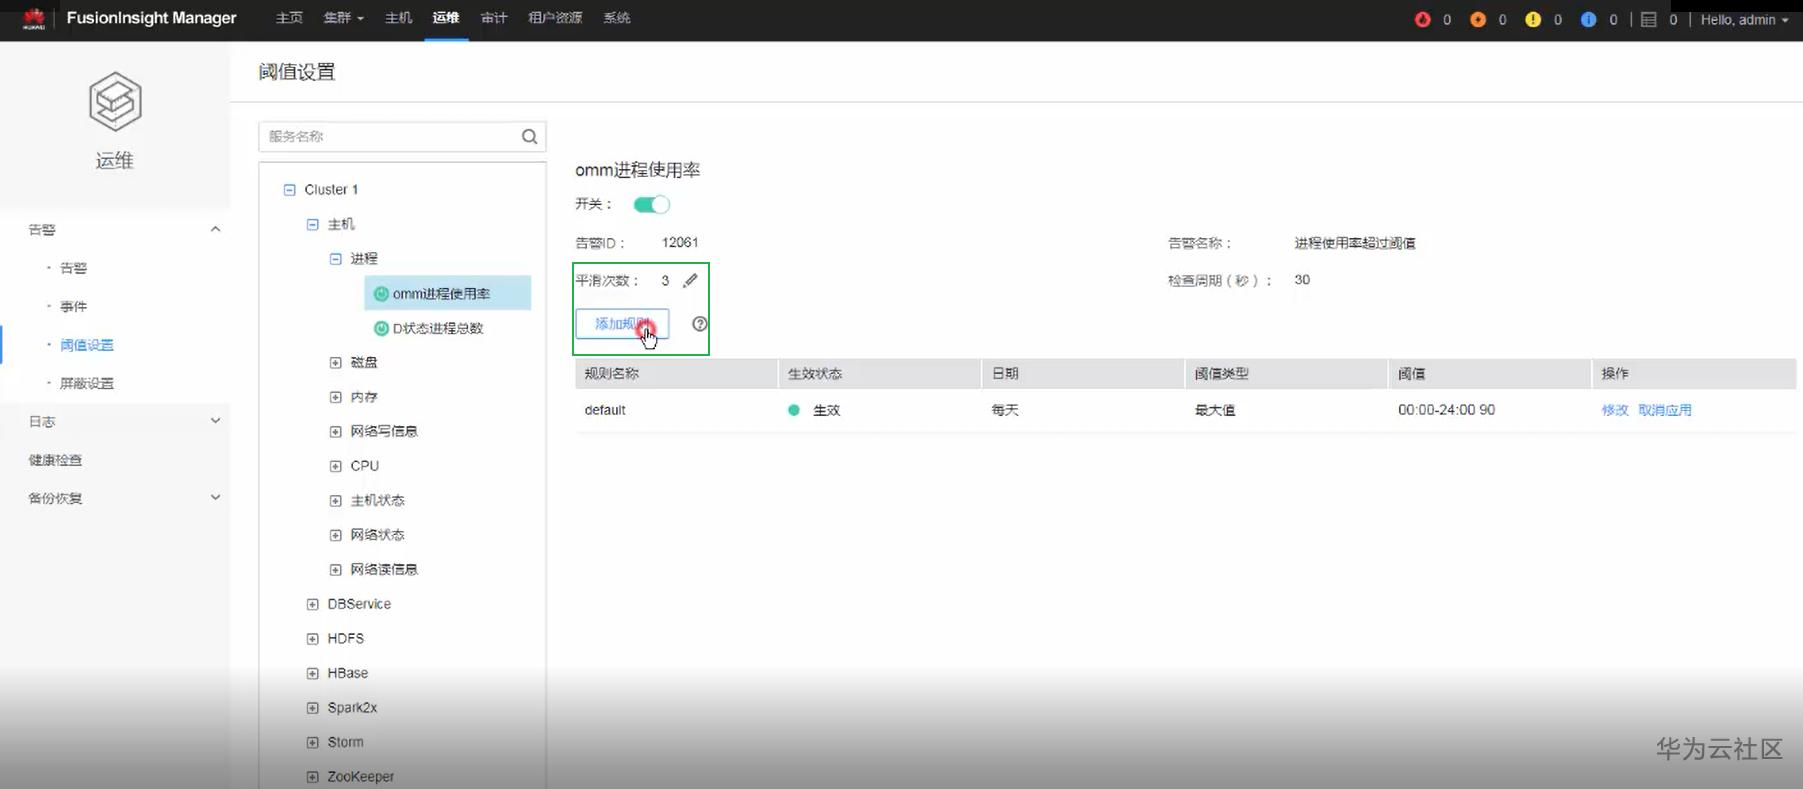The width and height of the screenshot is (1803, 789).
Task: Open 事件 in the sidebar
Action: (x=73, y=306)
